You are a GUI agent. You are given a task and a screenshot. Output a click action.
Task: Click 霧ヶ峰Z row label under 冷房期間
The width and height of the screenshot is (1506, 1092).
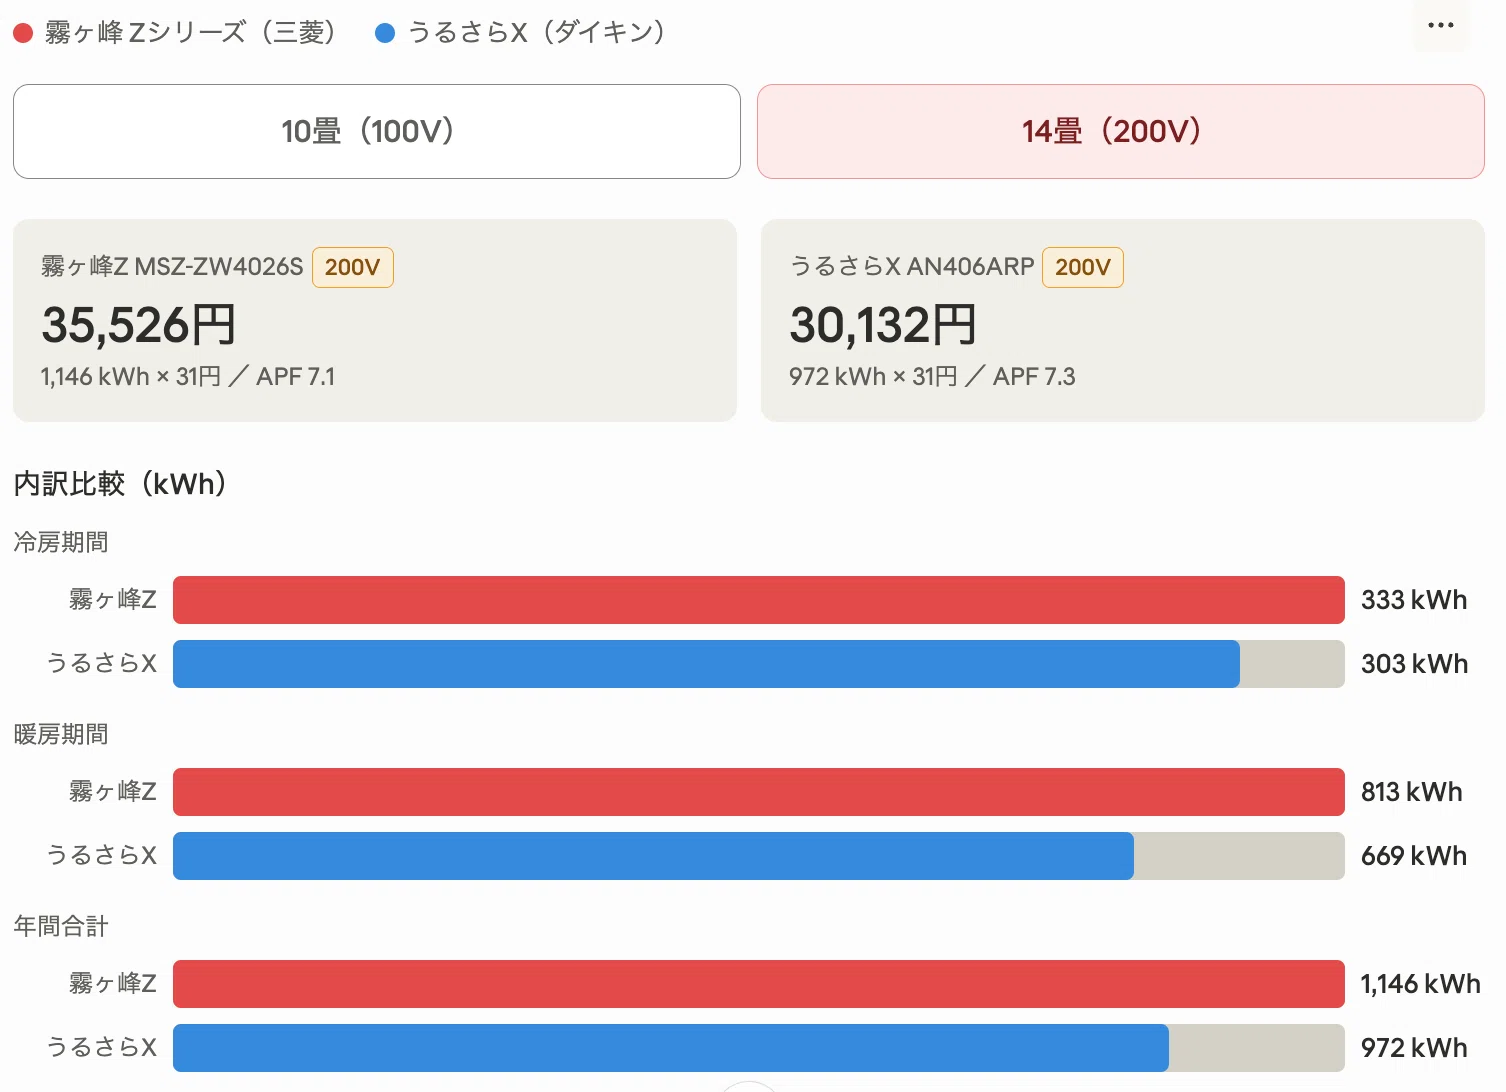(x=112, y=600)
